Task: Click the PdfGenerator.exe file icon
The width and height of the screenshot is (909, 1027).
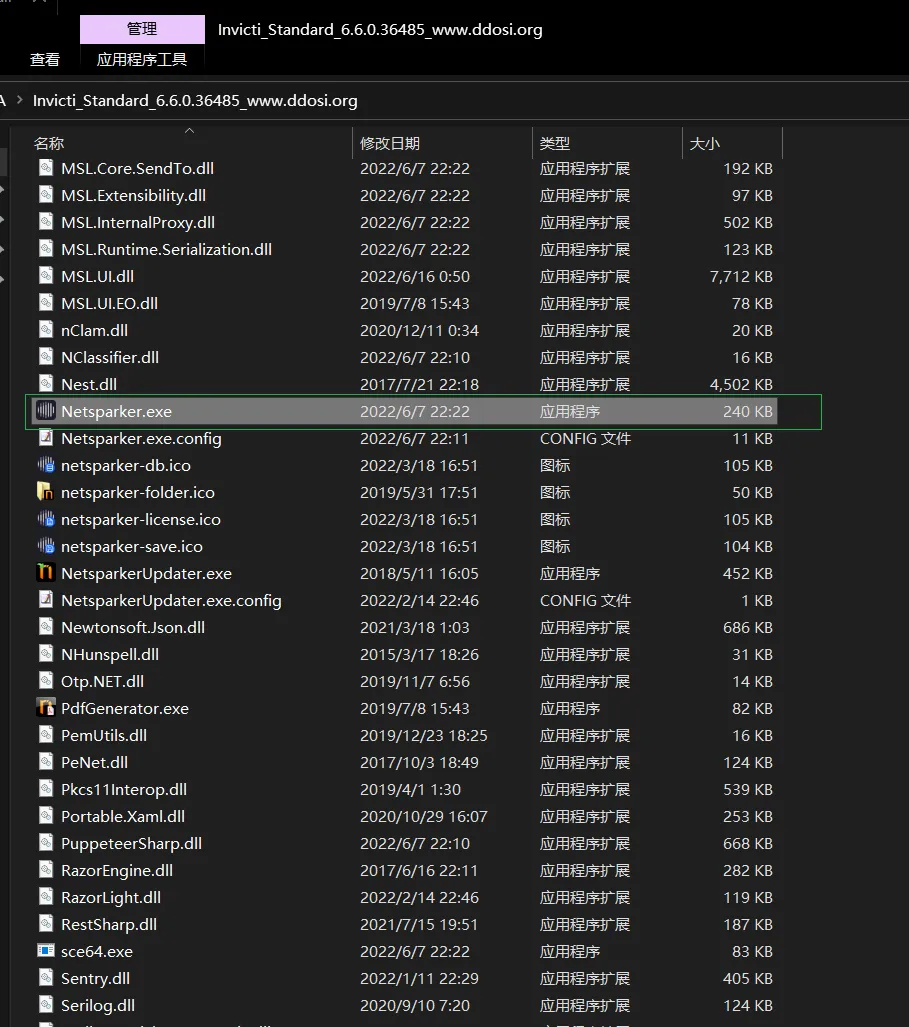Action: (x=46, y=707)
